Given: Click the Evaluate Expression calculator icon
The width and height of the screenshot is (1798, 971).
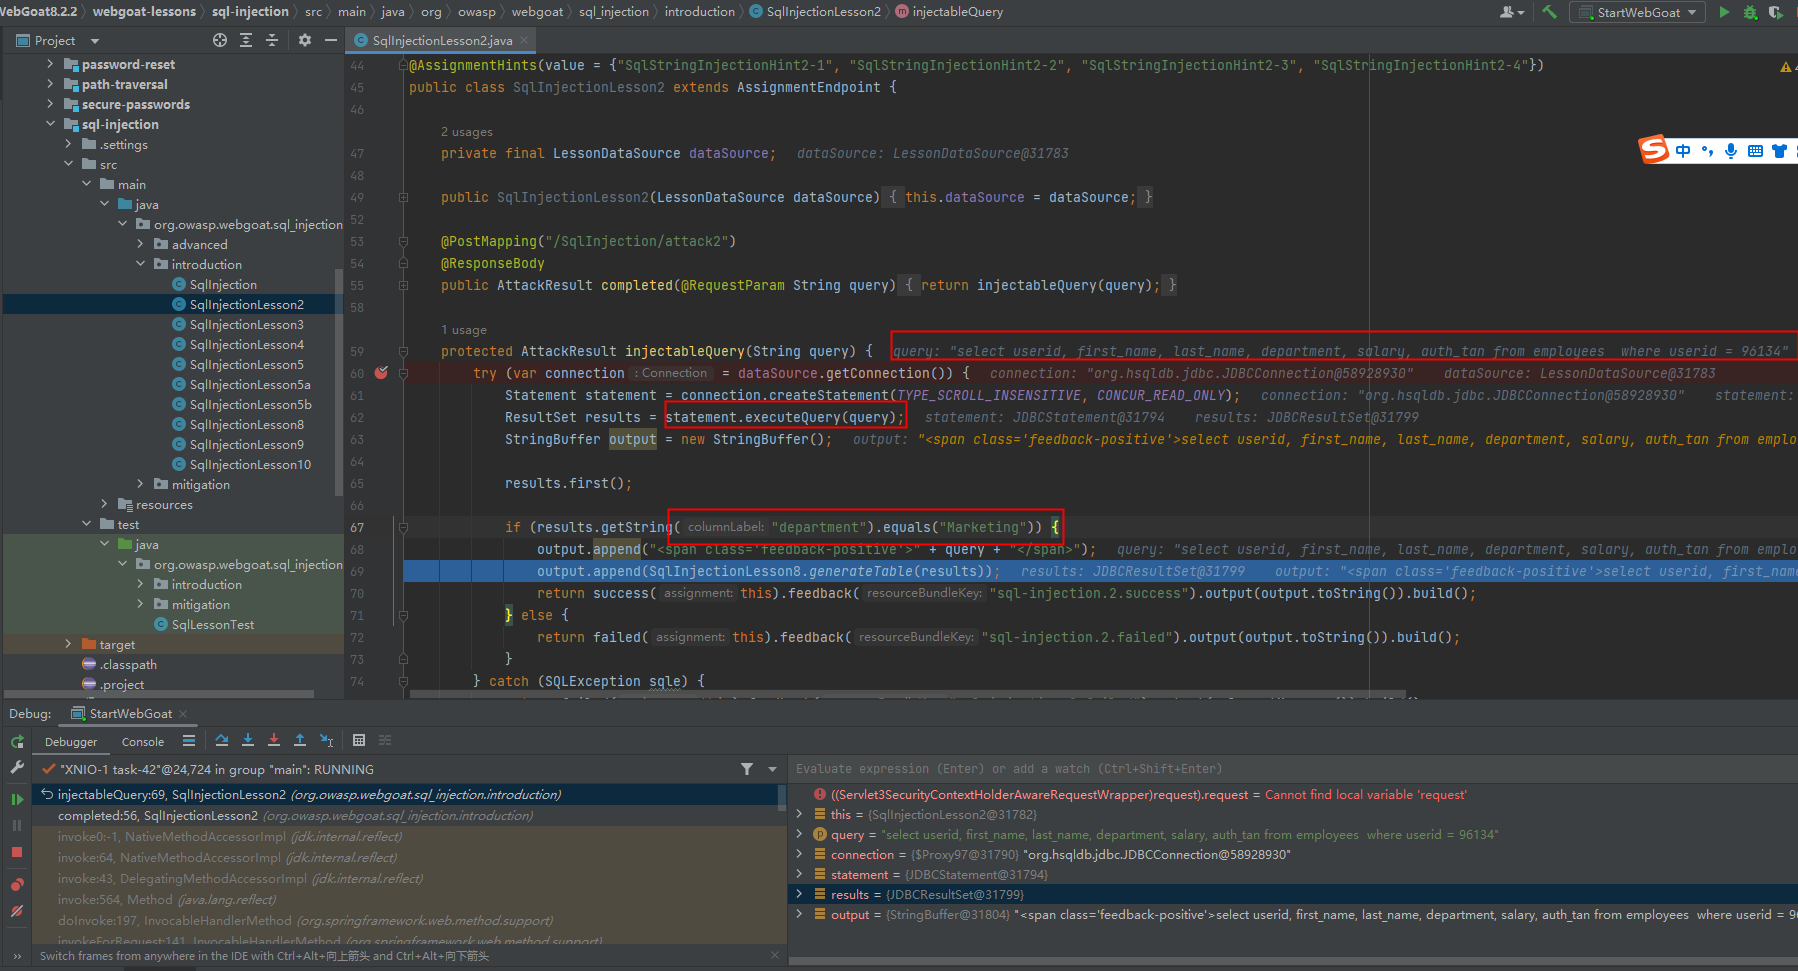Looking at the screenshot, I should point(359,740).
